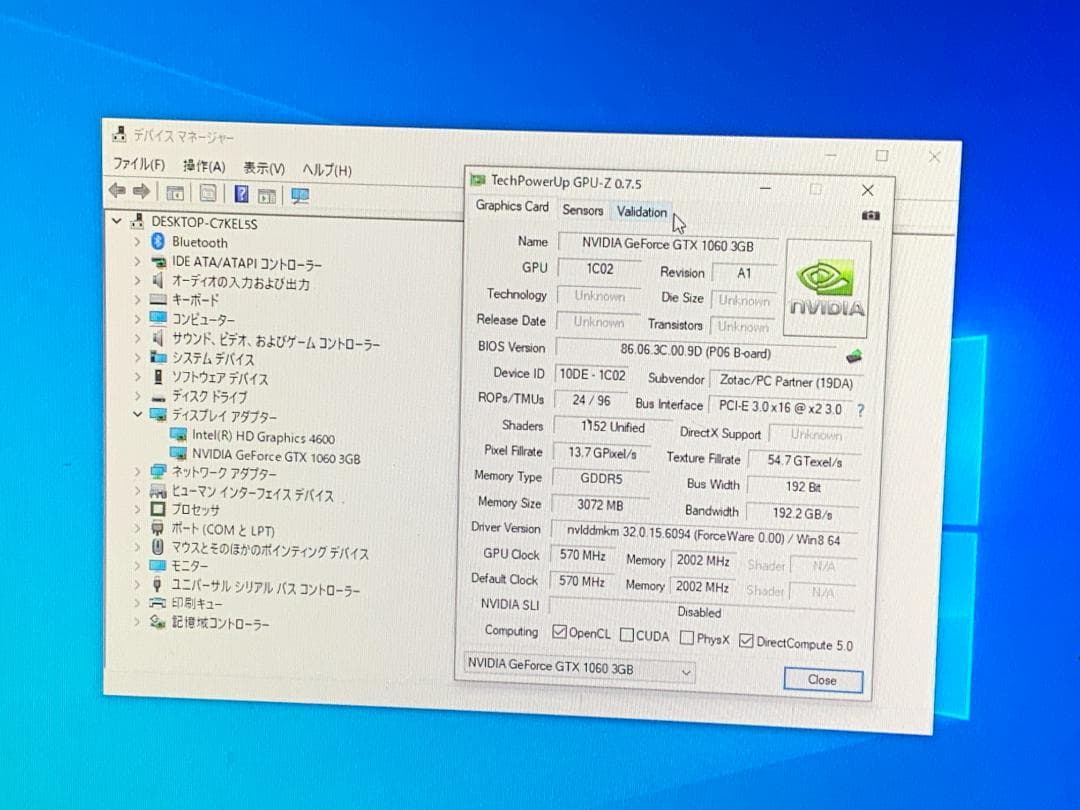Click the properties sheet toolbar icon

[x=207, y=194]
